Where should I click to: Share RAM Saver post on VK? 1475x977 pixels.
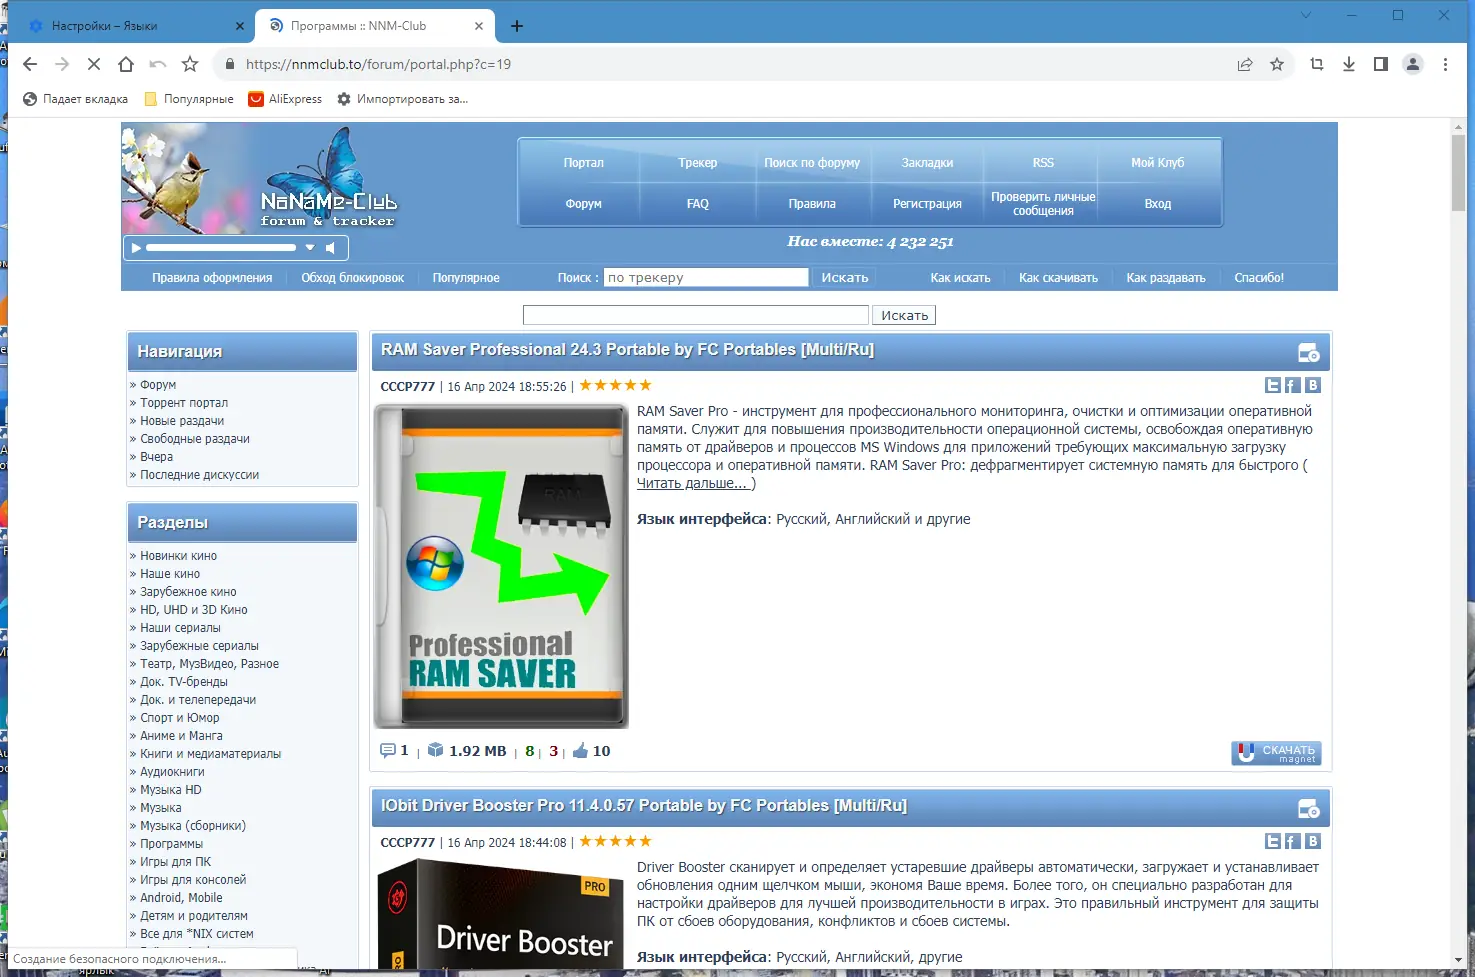pos(1313,385)
